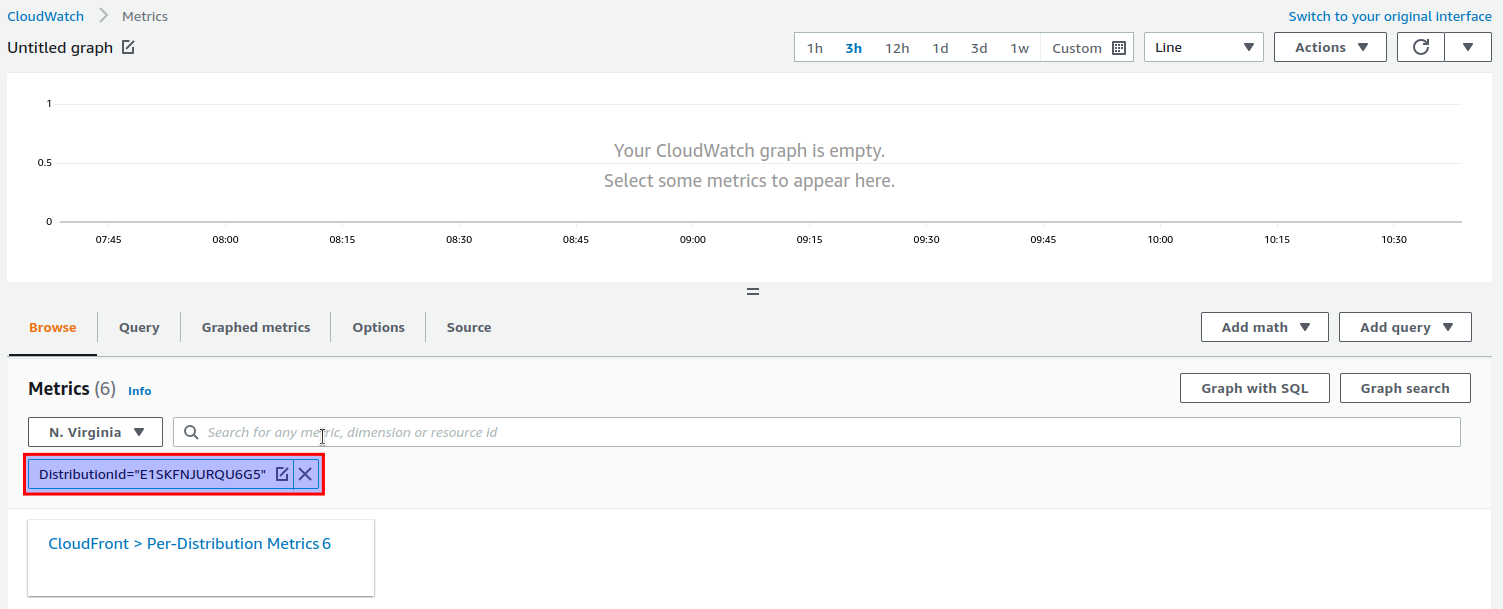Select the 1d time range
This screenshot has height=609, width=1503.
[x=940, y=46]
